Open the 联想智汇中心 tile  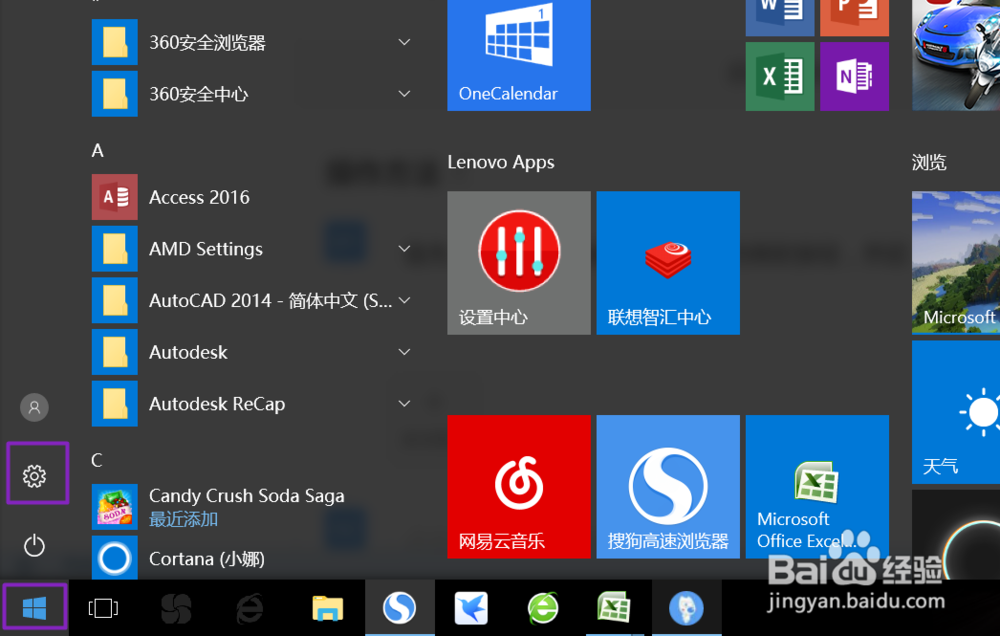coord(668,263)
